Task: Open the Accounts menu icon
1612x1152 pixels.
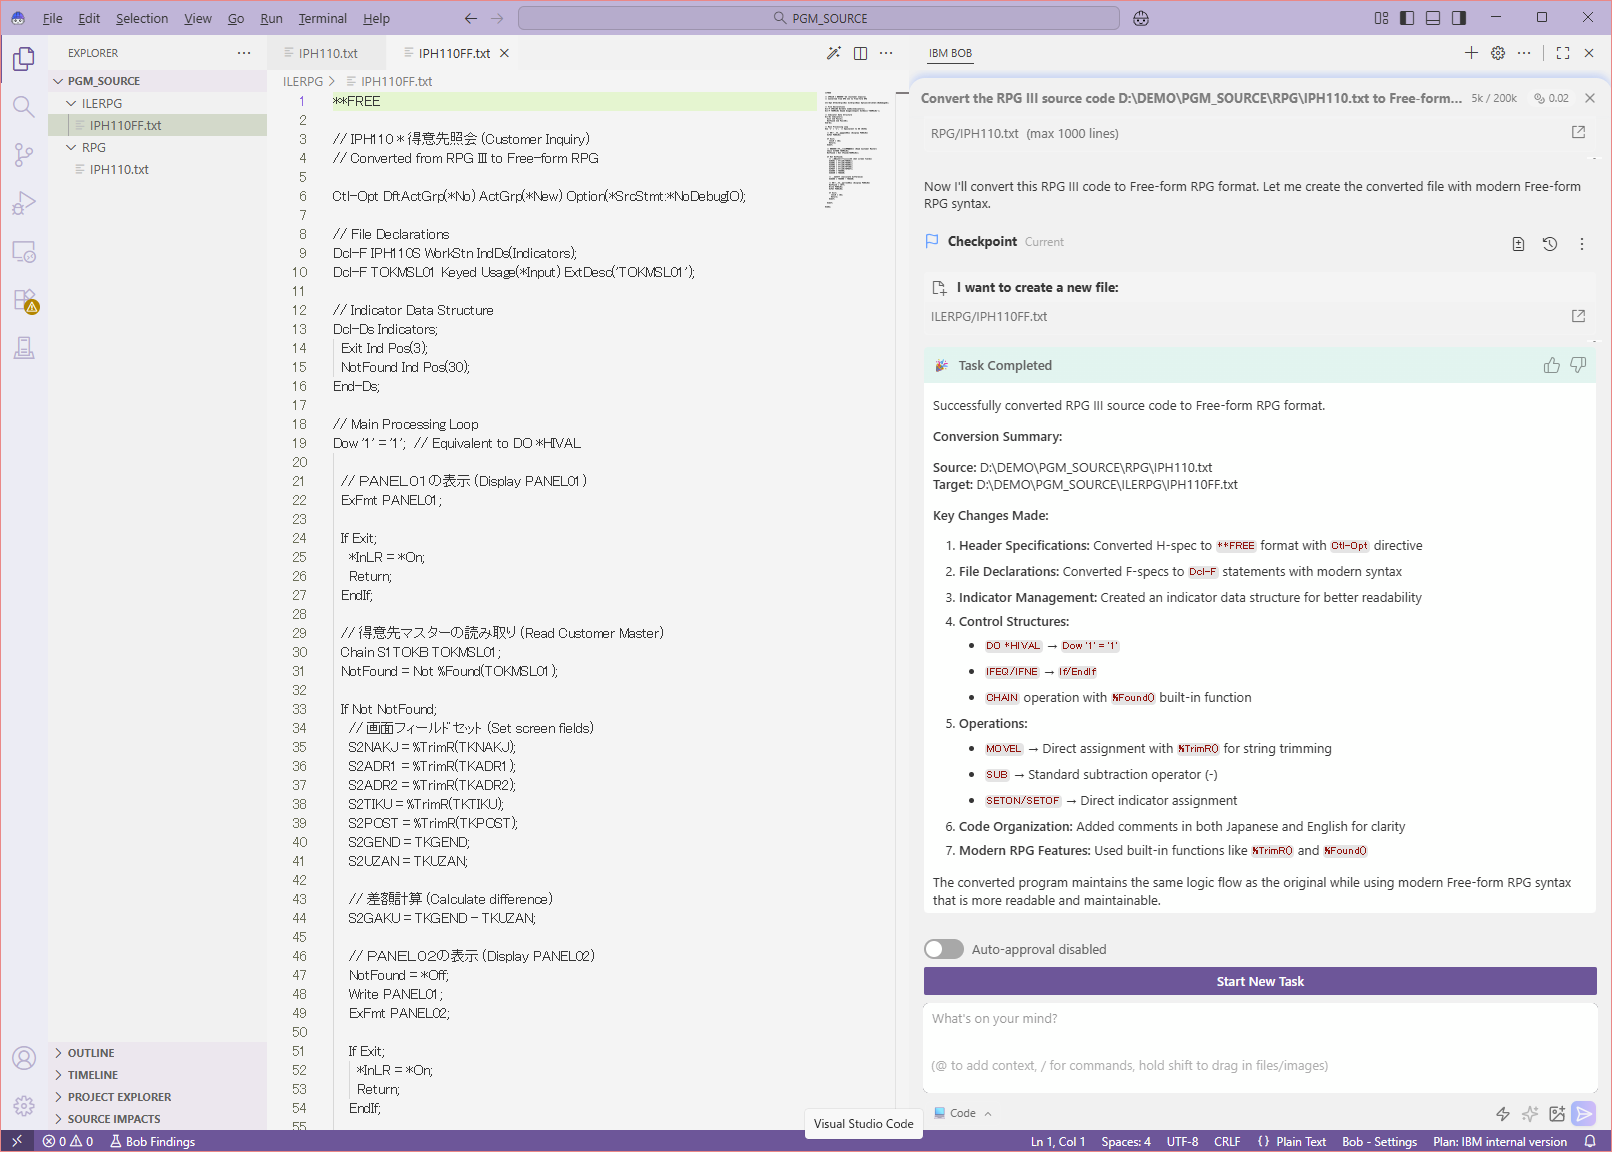Action: tap(24, 1058)
